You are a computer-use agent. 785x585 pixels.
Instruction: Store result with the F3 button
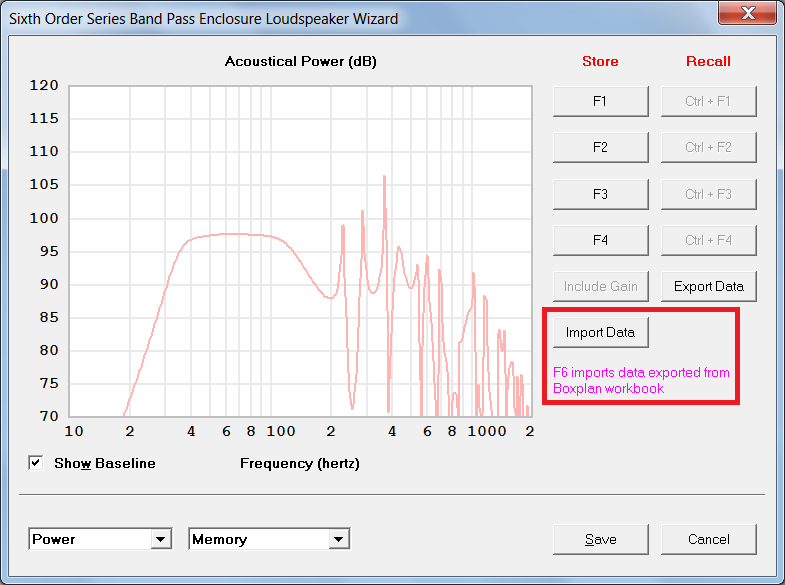(x=600, y=194)
